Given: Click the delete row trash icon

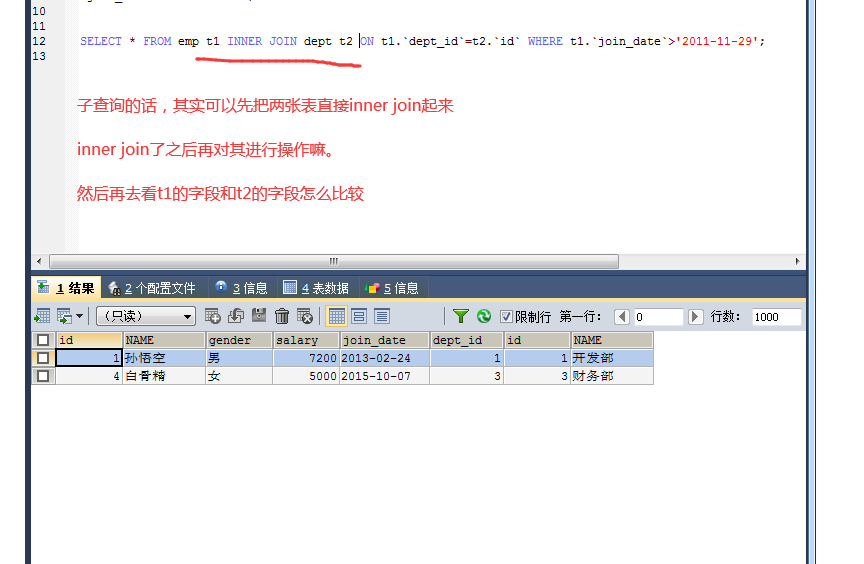Looking at the screenshot, I should tap(282, 316).
